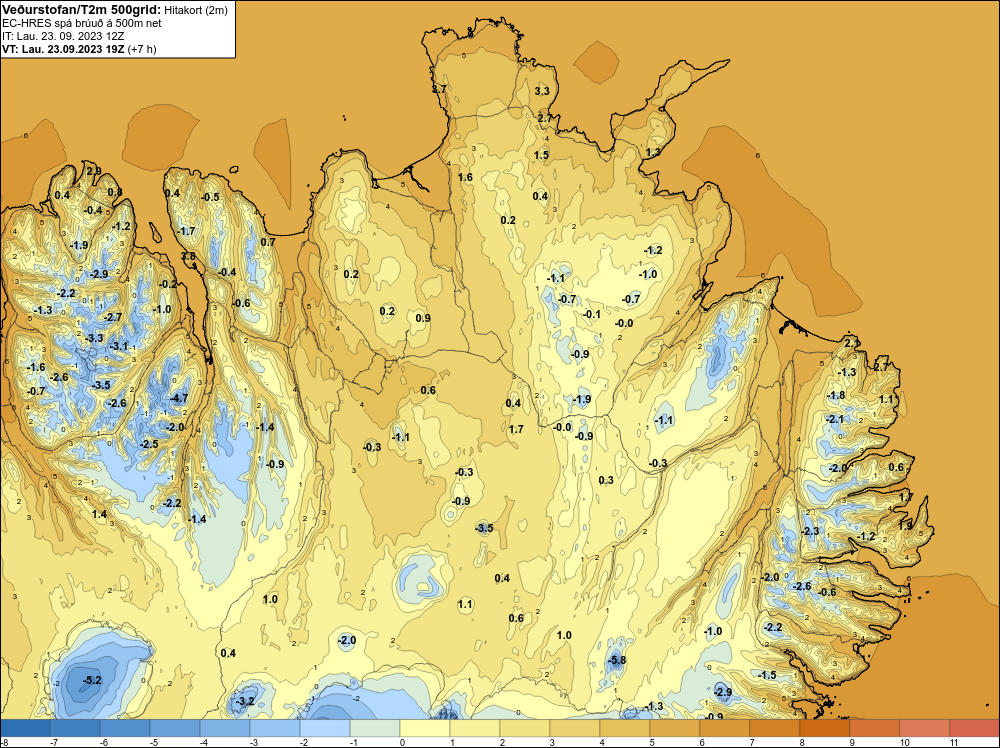
Task: Click the "-5.8" temperature value
Action: click(617, 660)
